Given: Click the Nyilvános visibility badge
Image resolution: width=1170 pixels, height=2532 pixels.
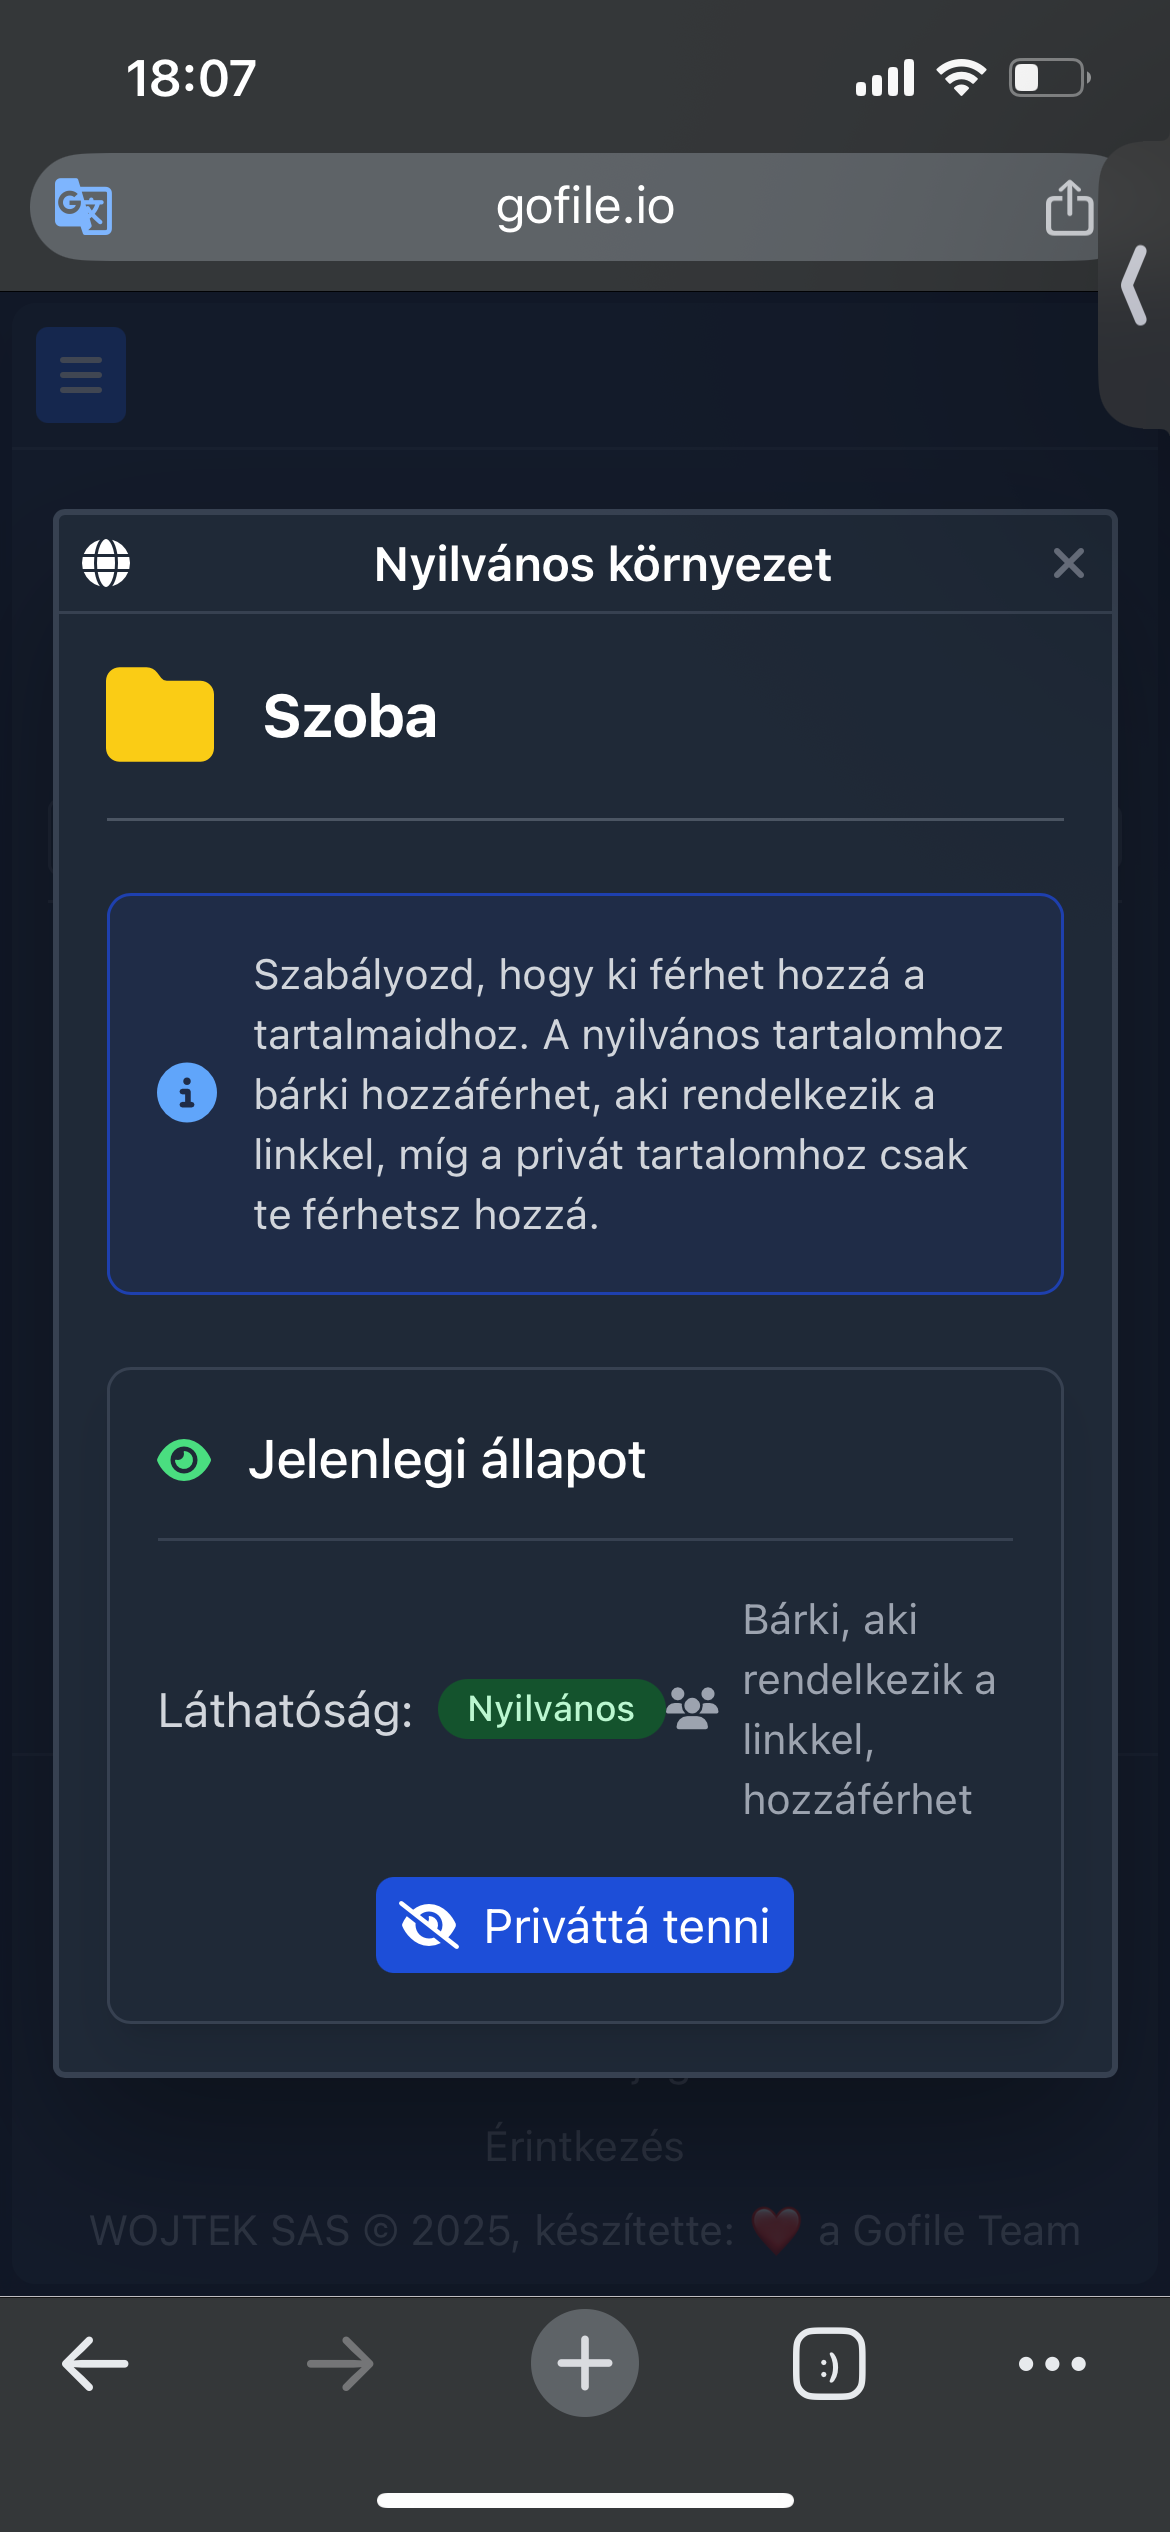Looking at the screenshot, I should (x=551, y=1709).
